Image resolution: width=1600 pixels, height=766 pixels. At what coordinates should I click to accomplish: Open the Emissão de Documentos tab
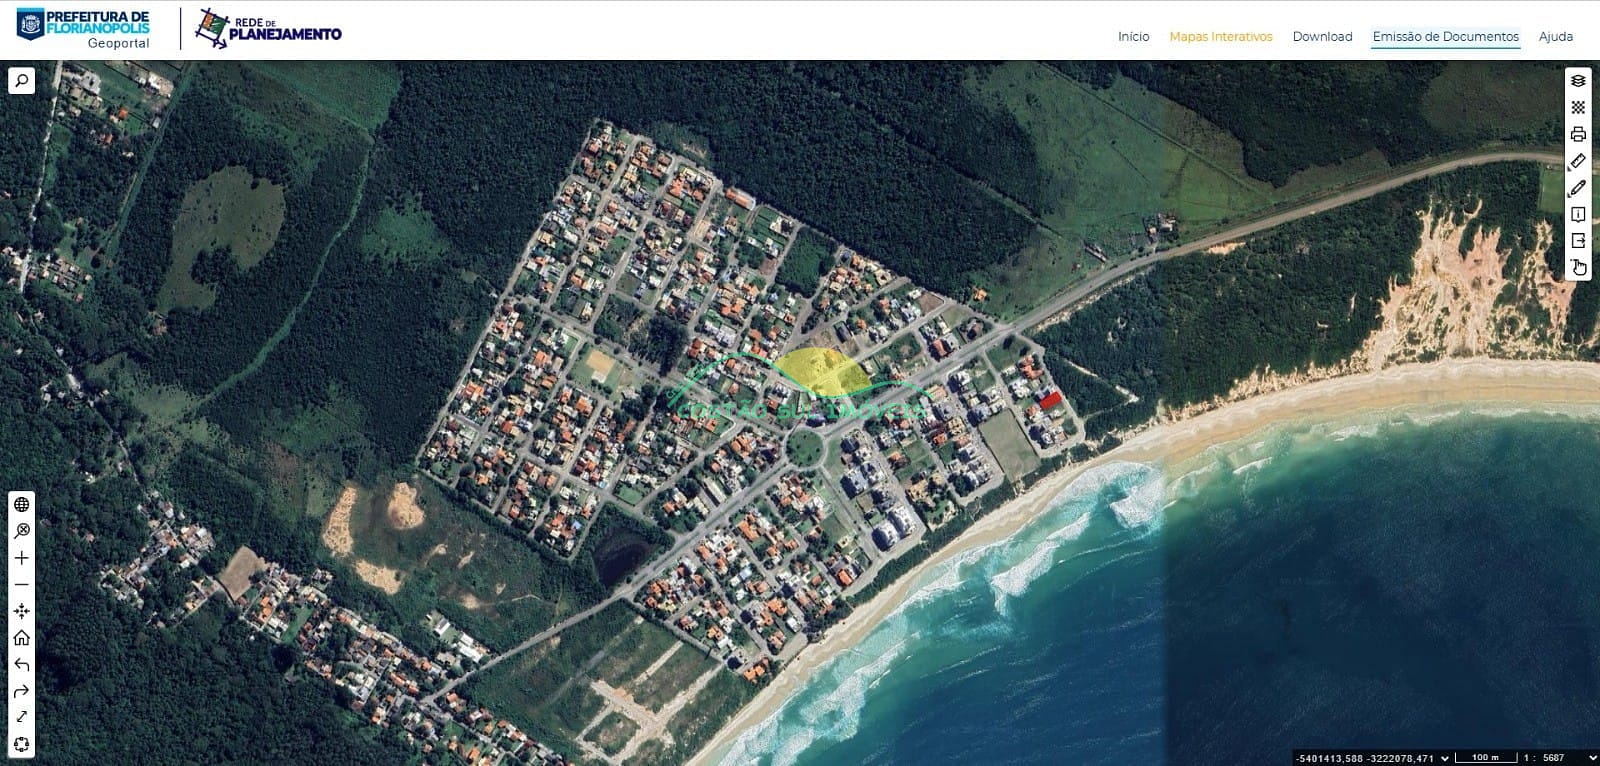[1445, 37]
